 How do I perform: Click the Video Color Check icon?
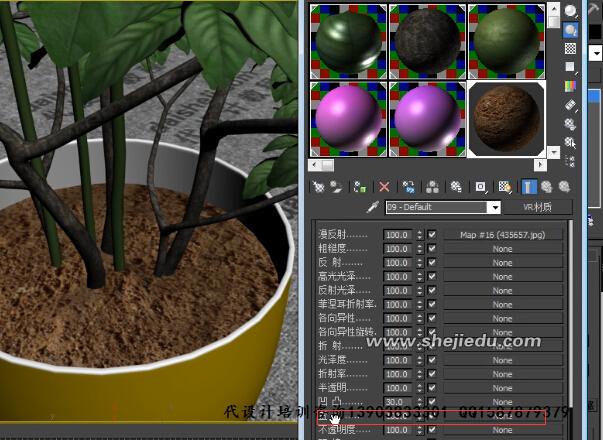(571, 86)
